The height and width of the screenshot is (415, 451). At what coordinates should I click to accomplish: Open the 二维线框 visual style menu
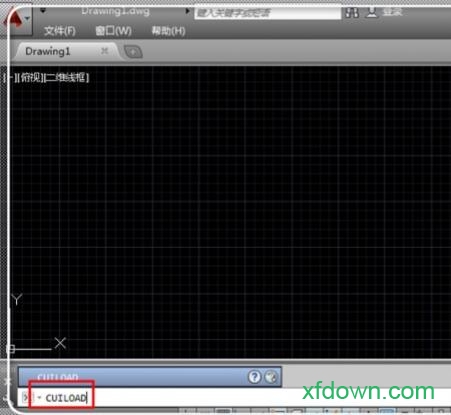(67, 78)
